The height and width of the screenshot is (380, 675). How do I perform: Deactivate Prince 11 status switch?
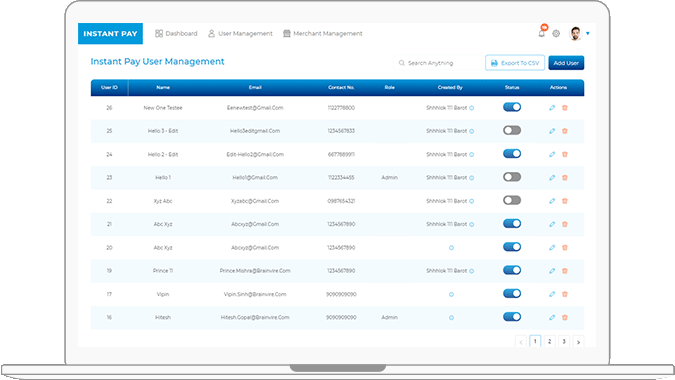click(512, 270)
